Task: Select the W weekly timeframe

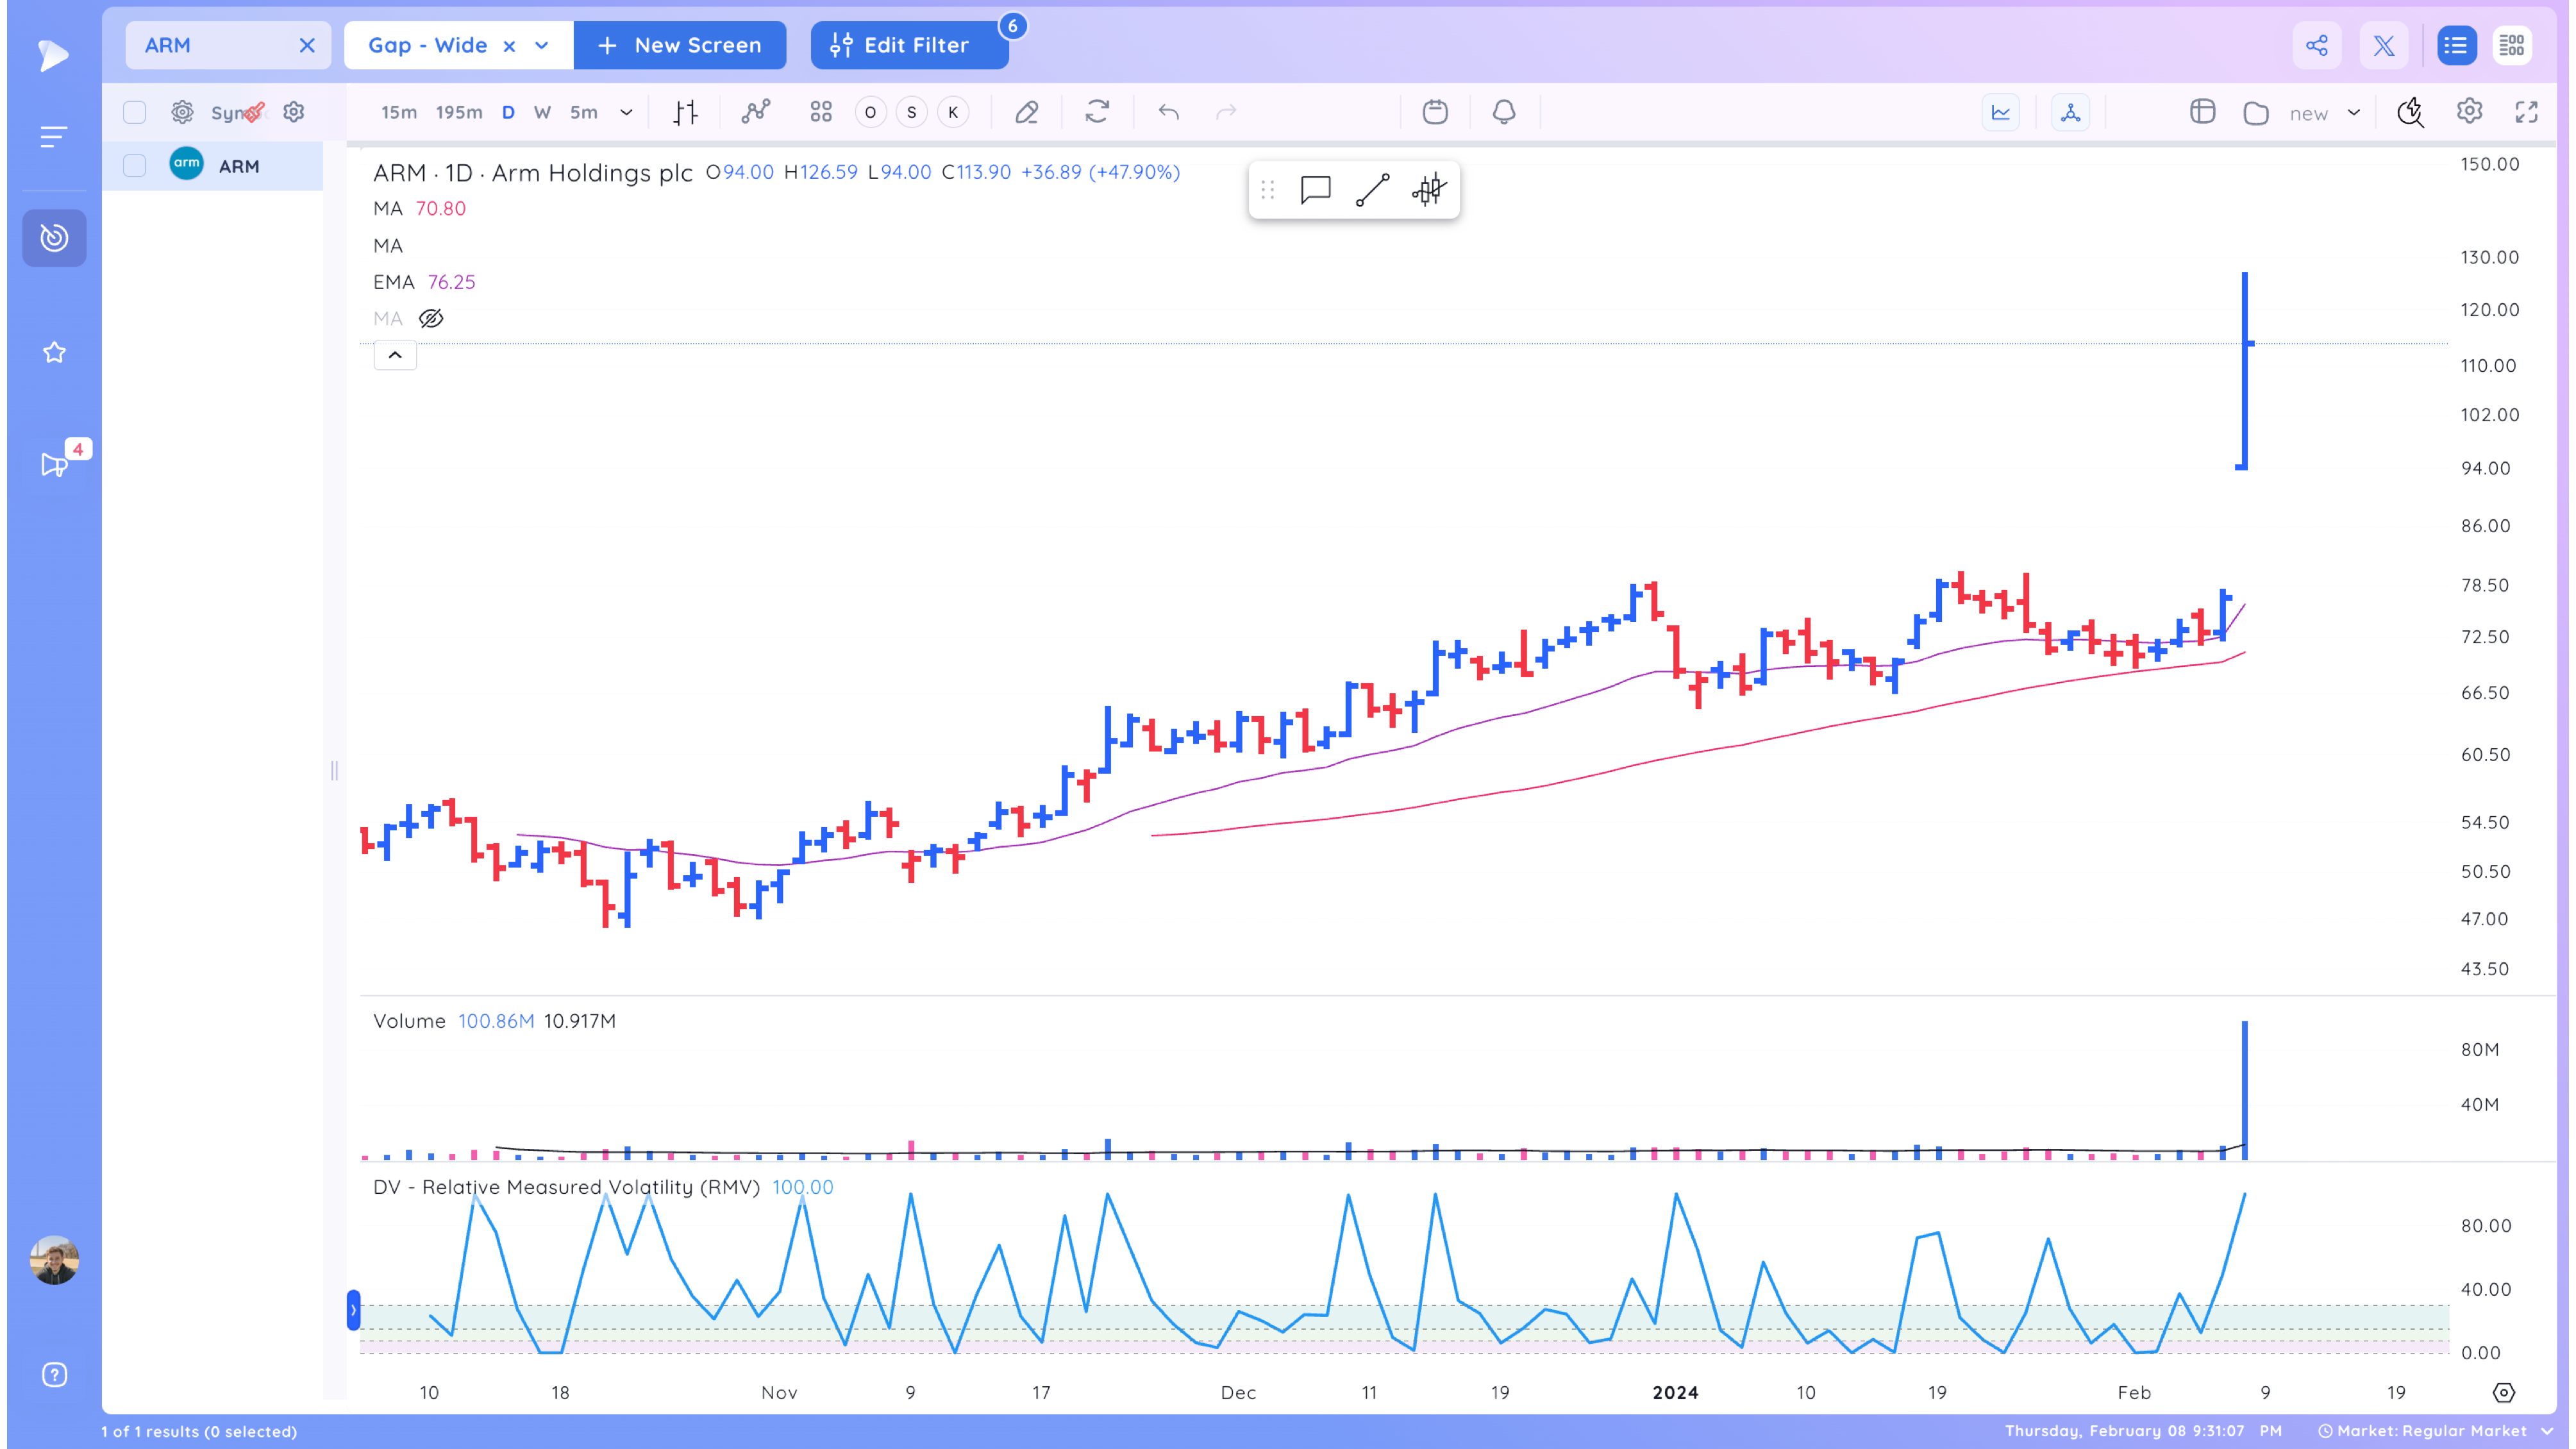Action: (x=542, y=112)
